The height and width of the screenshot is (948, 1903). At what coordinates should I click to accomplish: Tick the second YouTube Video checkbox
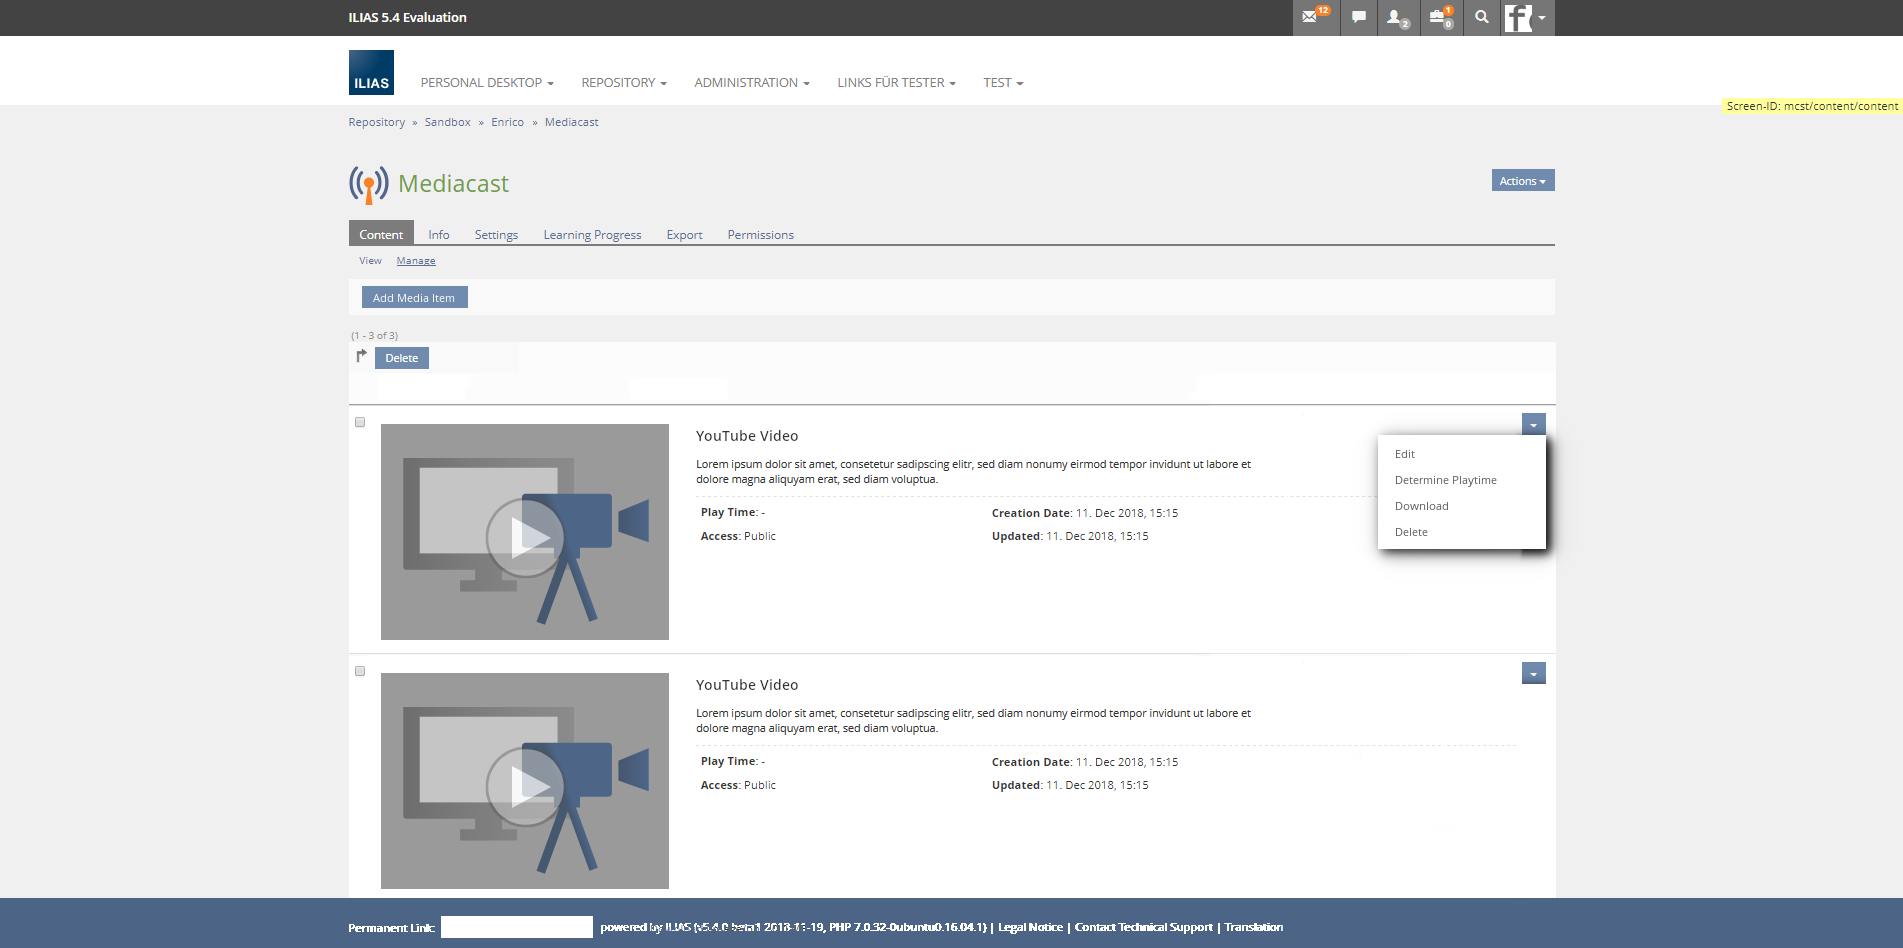click(360, 671)
